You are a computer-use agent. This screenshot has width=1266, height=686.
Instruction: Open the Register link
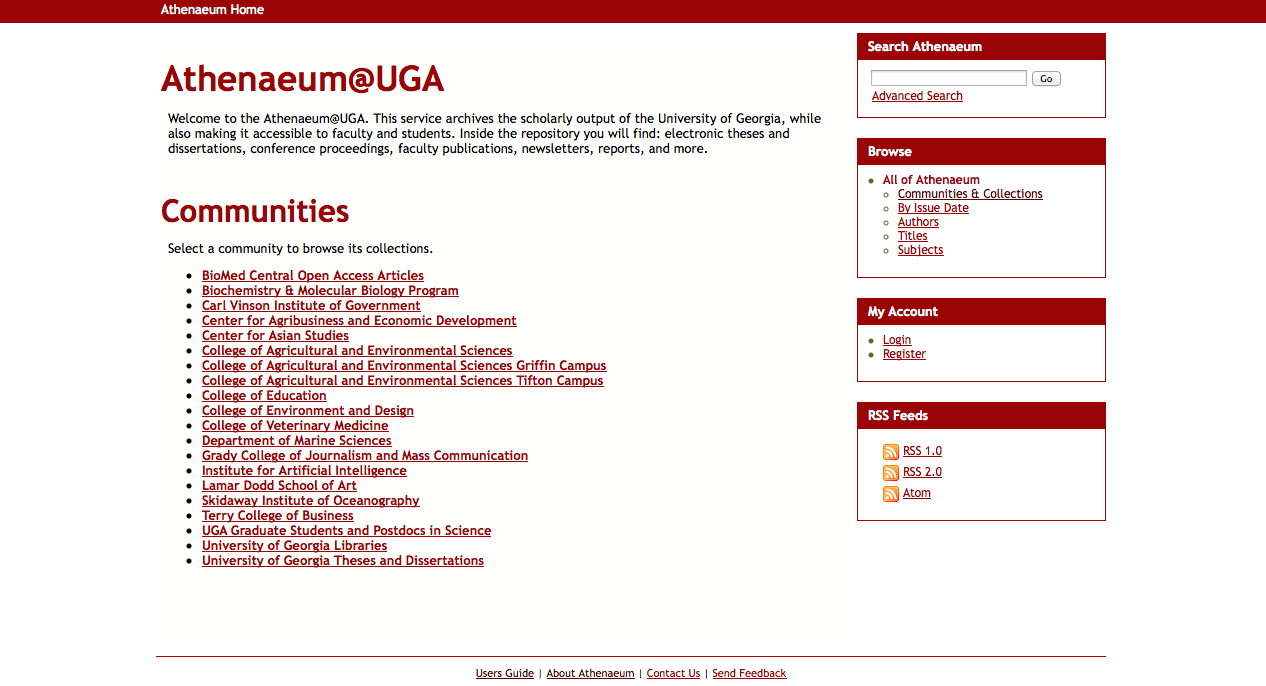pyautogui.click(x=904, y=354)
